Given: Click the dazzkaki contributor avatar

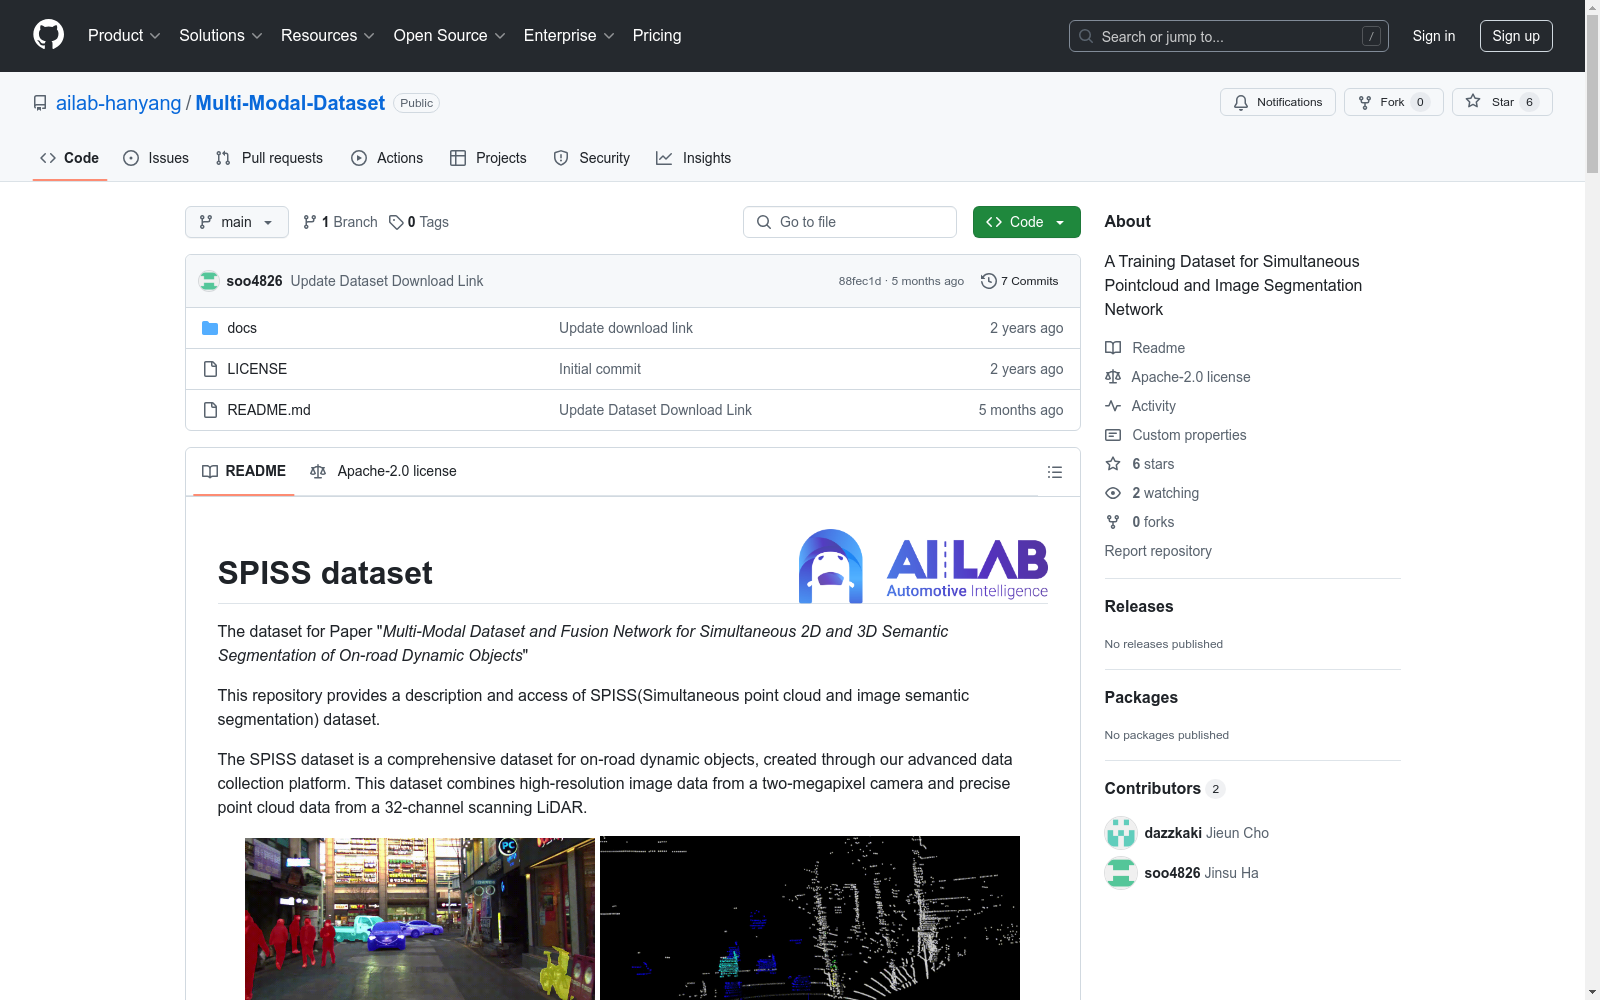Looking at the screenshot, I should pyautogui.click(x=1121, y=833).
